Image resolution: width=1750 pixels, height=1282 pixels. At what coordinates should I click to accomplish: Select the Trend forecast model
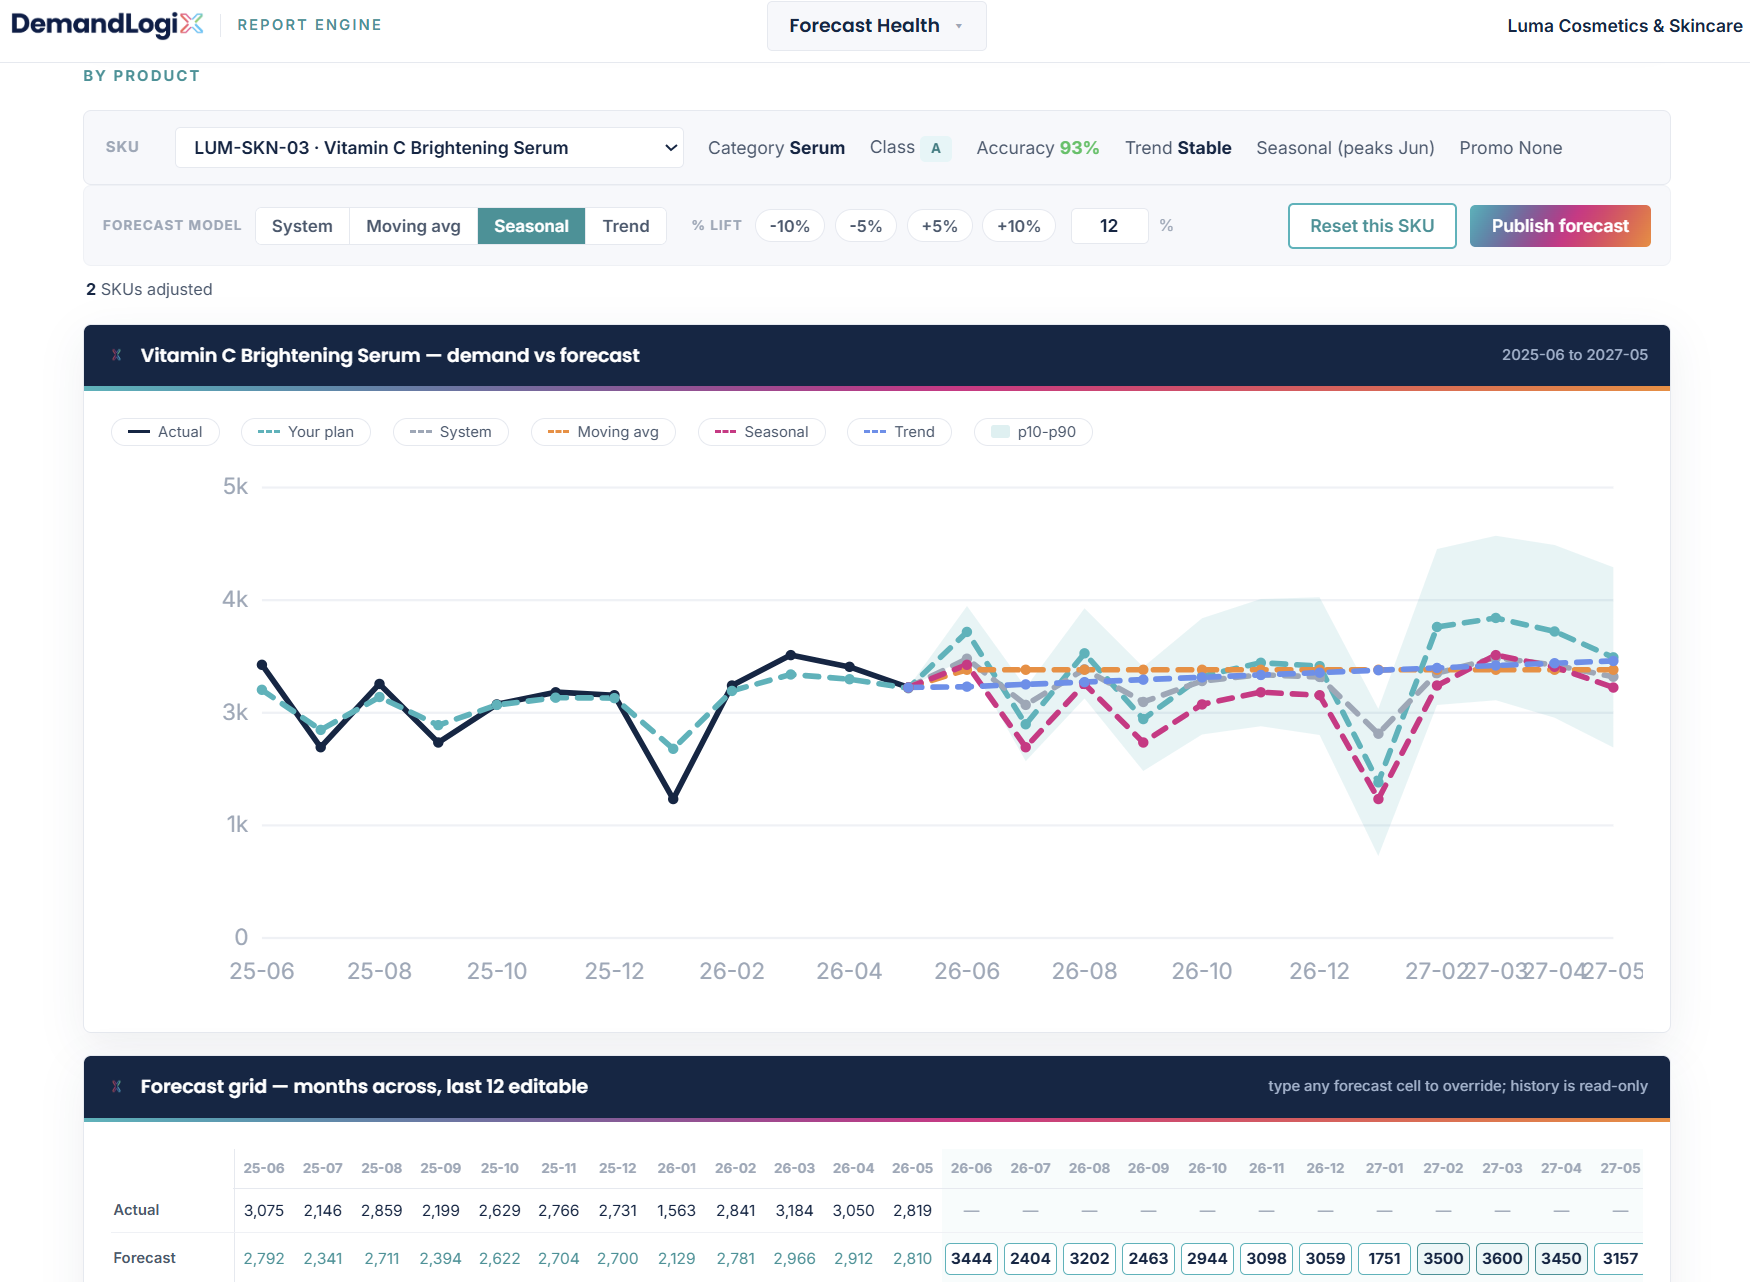pyautogui.click(x=626, y=226)
